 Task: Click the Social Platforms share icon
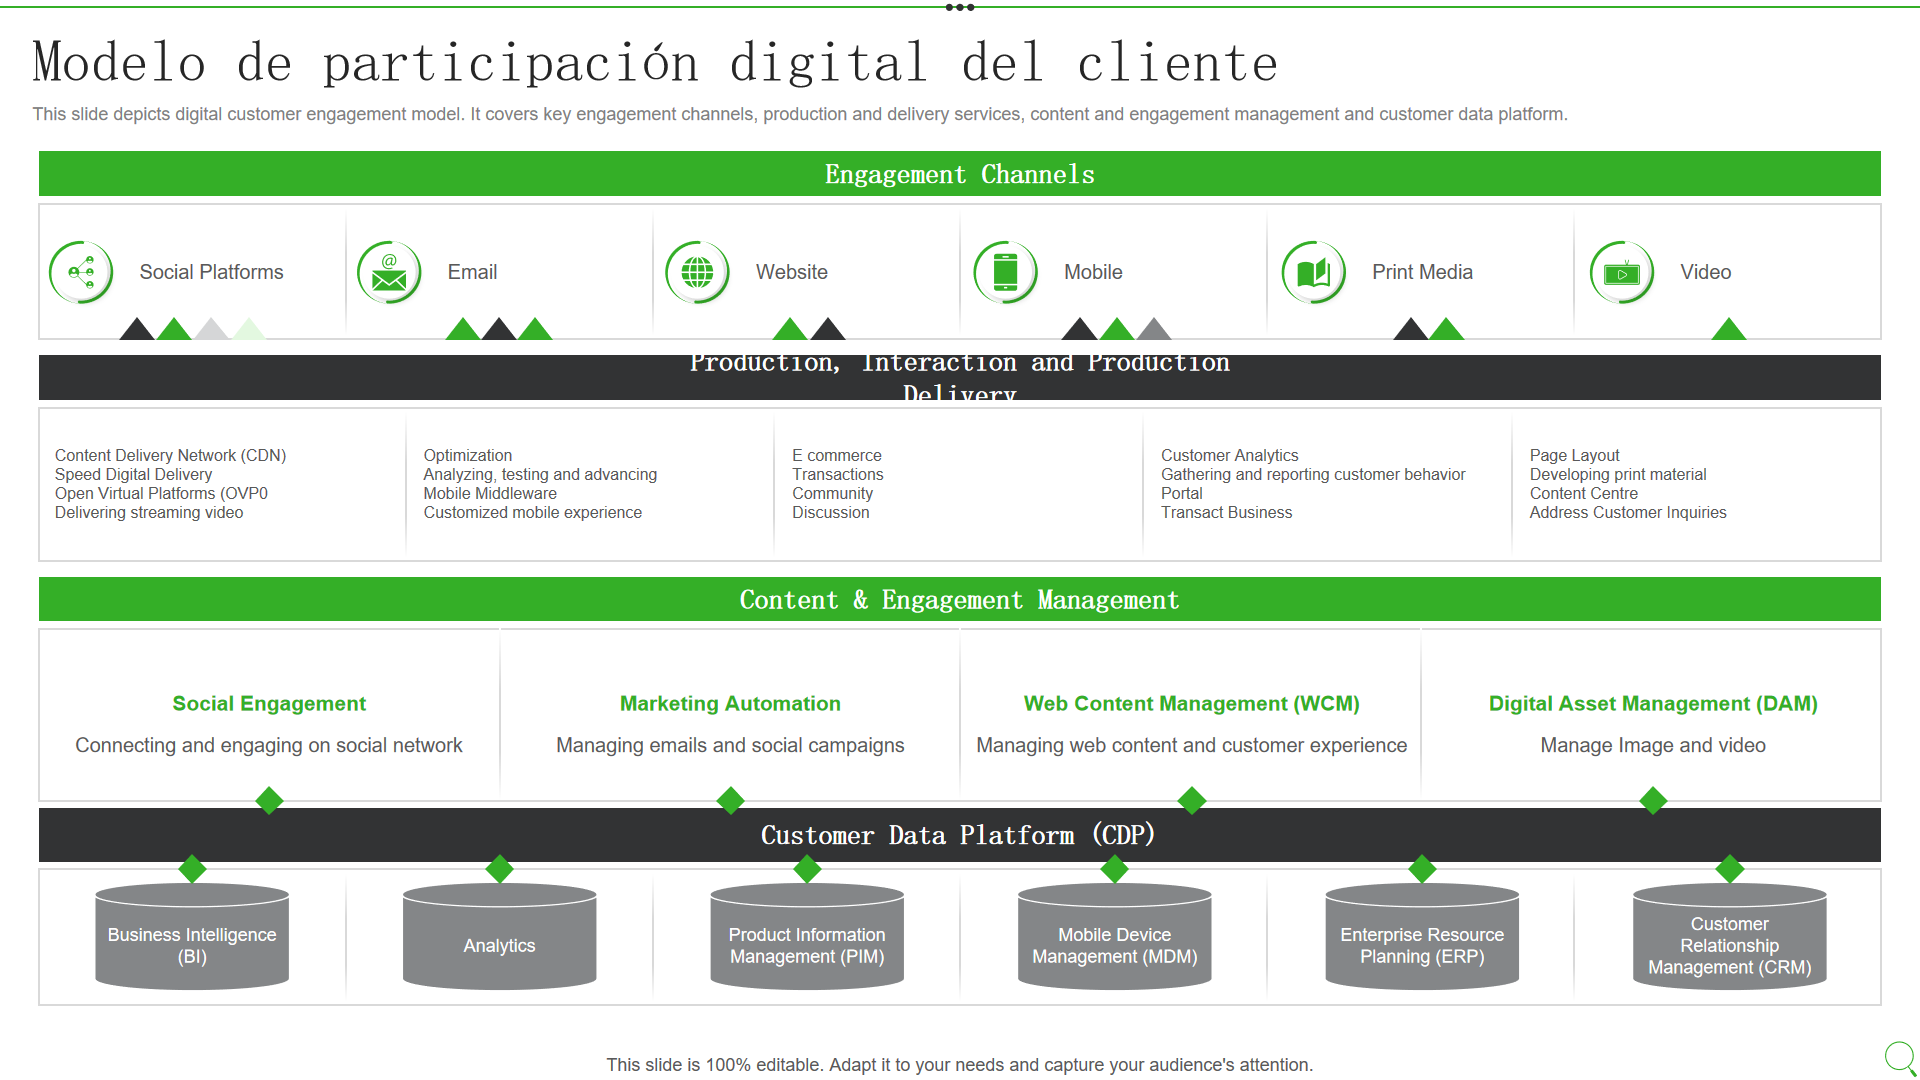[82, 272]
